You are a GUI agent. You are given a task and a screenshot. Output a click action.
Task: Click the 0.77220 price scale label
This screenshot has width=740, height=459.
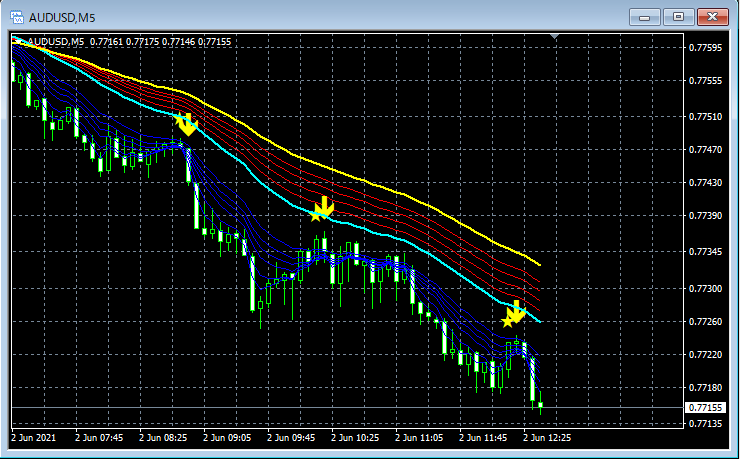coord(705,354)
